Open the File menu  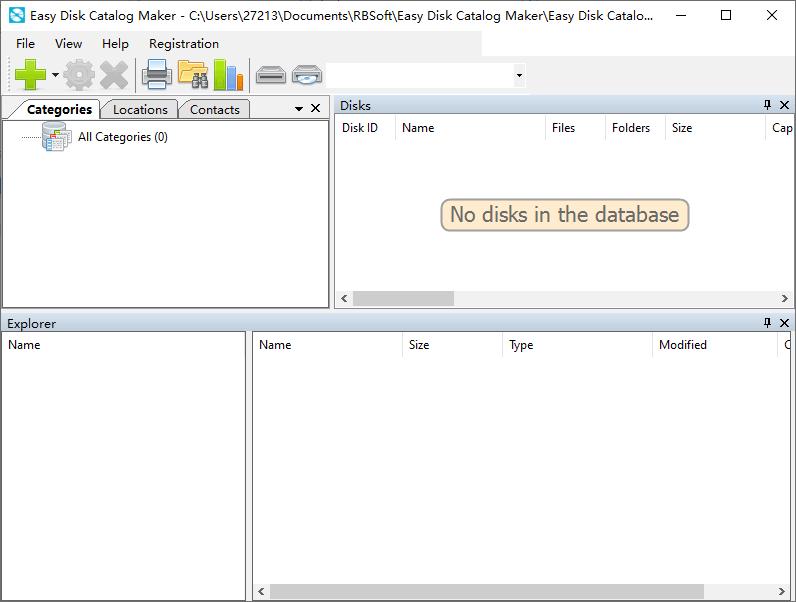(25, 43)
